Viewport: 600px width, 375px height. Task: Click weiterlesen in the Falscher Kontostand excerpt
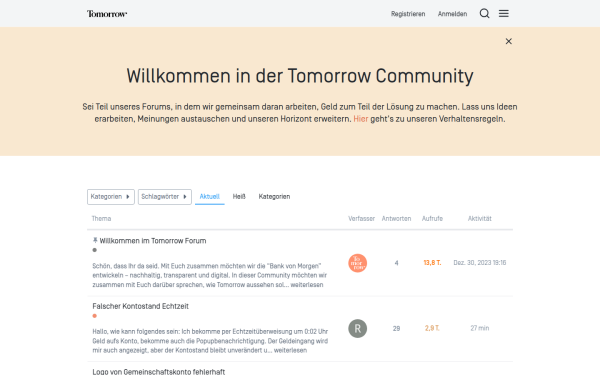tap(290, 350)
